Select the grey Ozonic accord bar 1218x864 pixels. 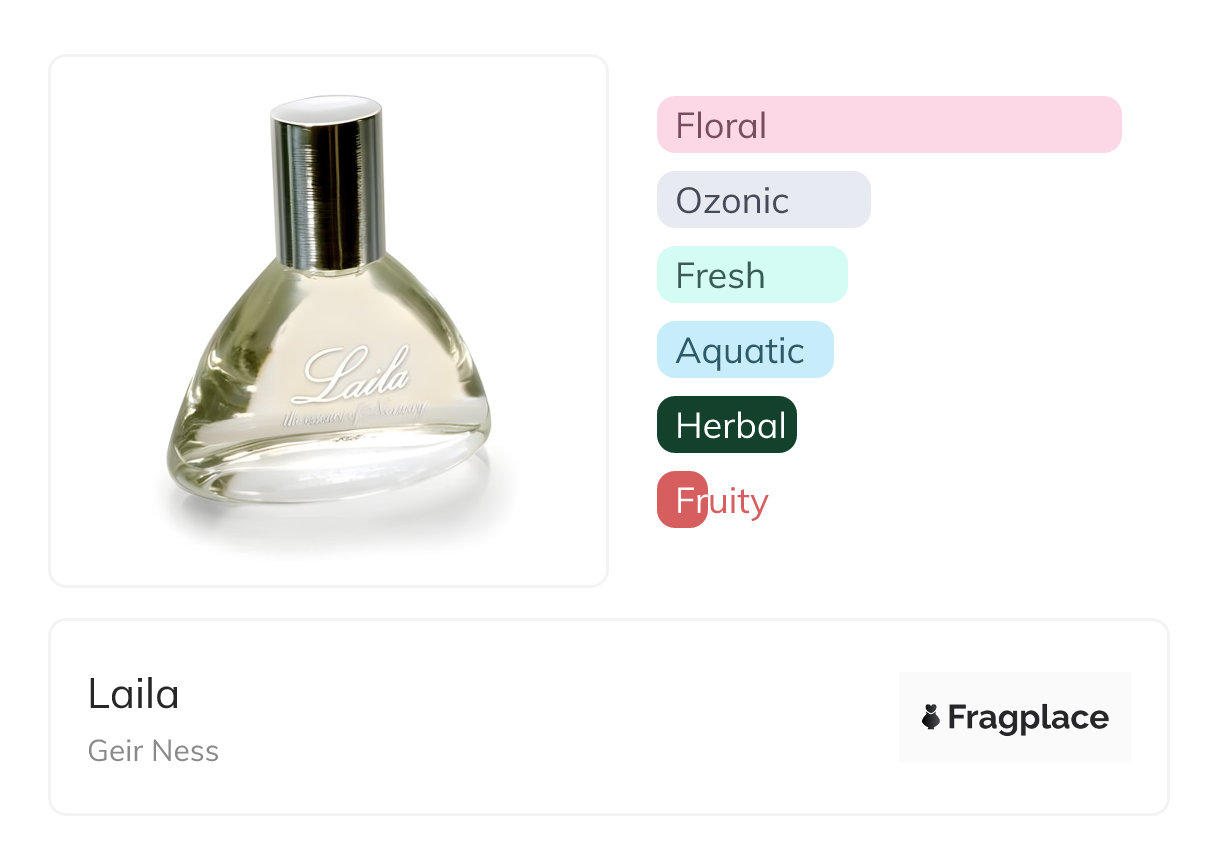(763, 200)
